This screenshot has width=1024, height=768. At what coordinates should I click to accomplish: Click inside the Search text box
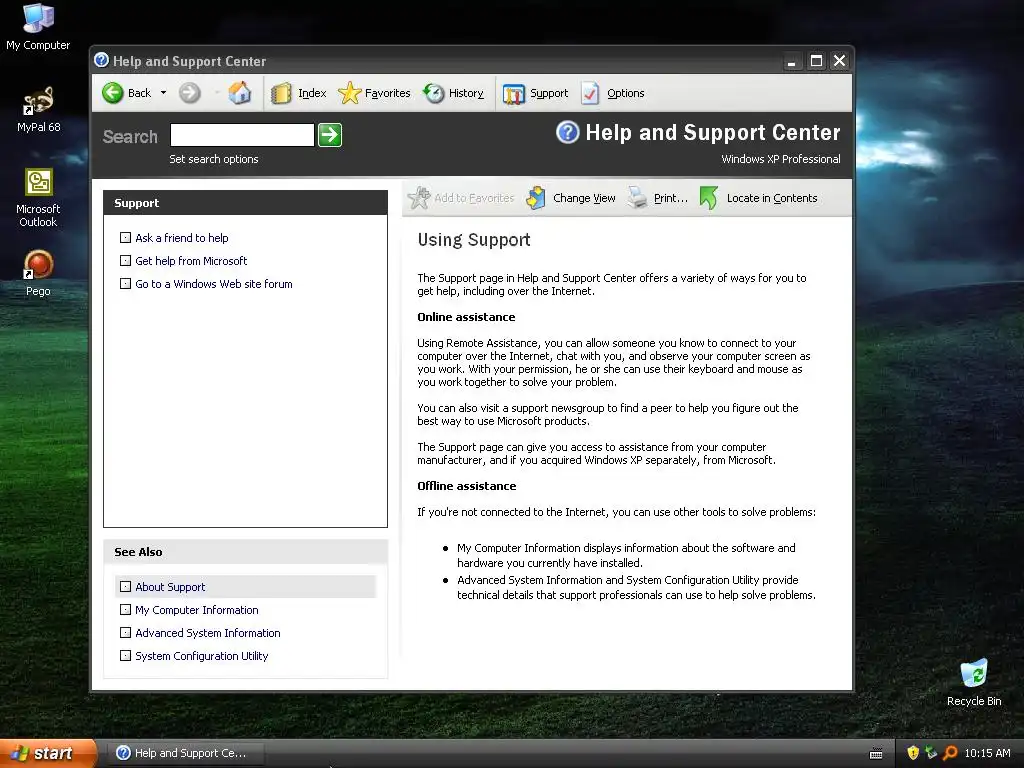click(242, 135)
